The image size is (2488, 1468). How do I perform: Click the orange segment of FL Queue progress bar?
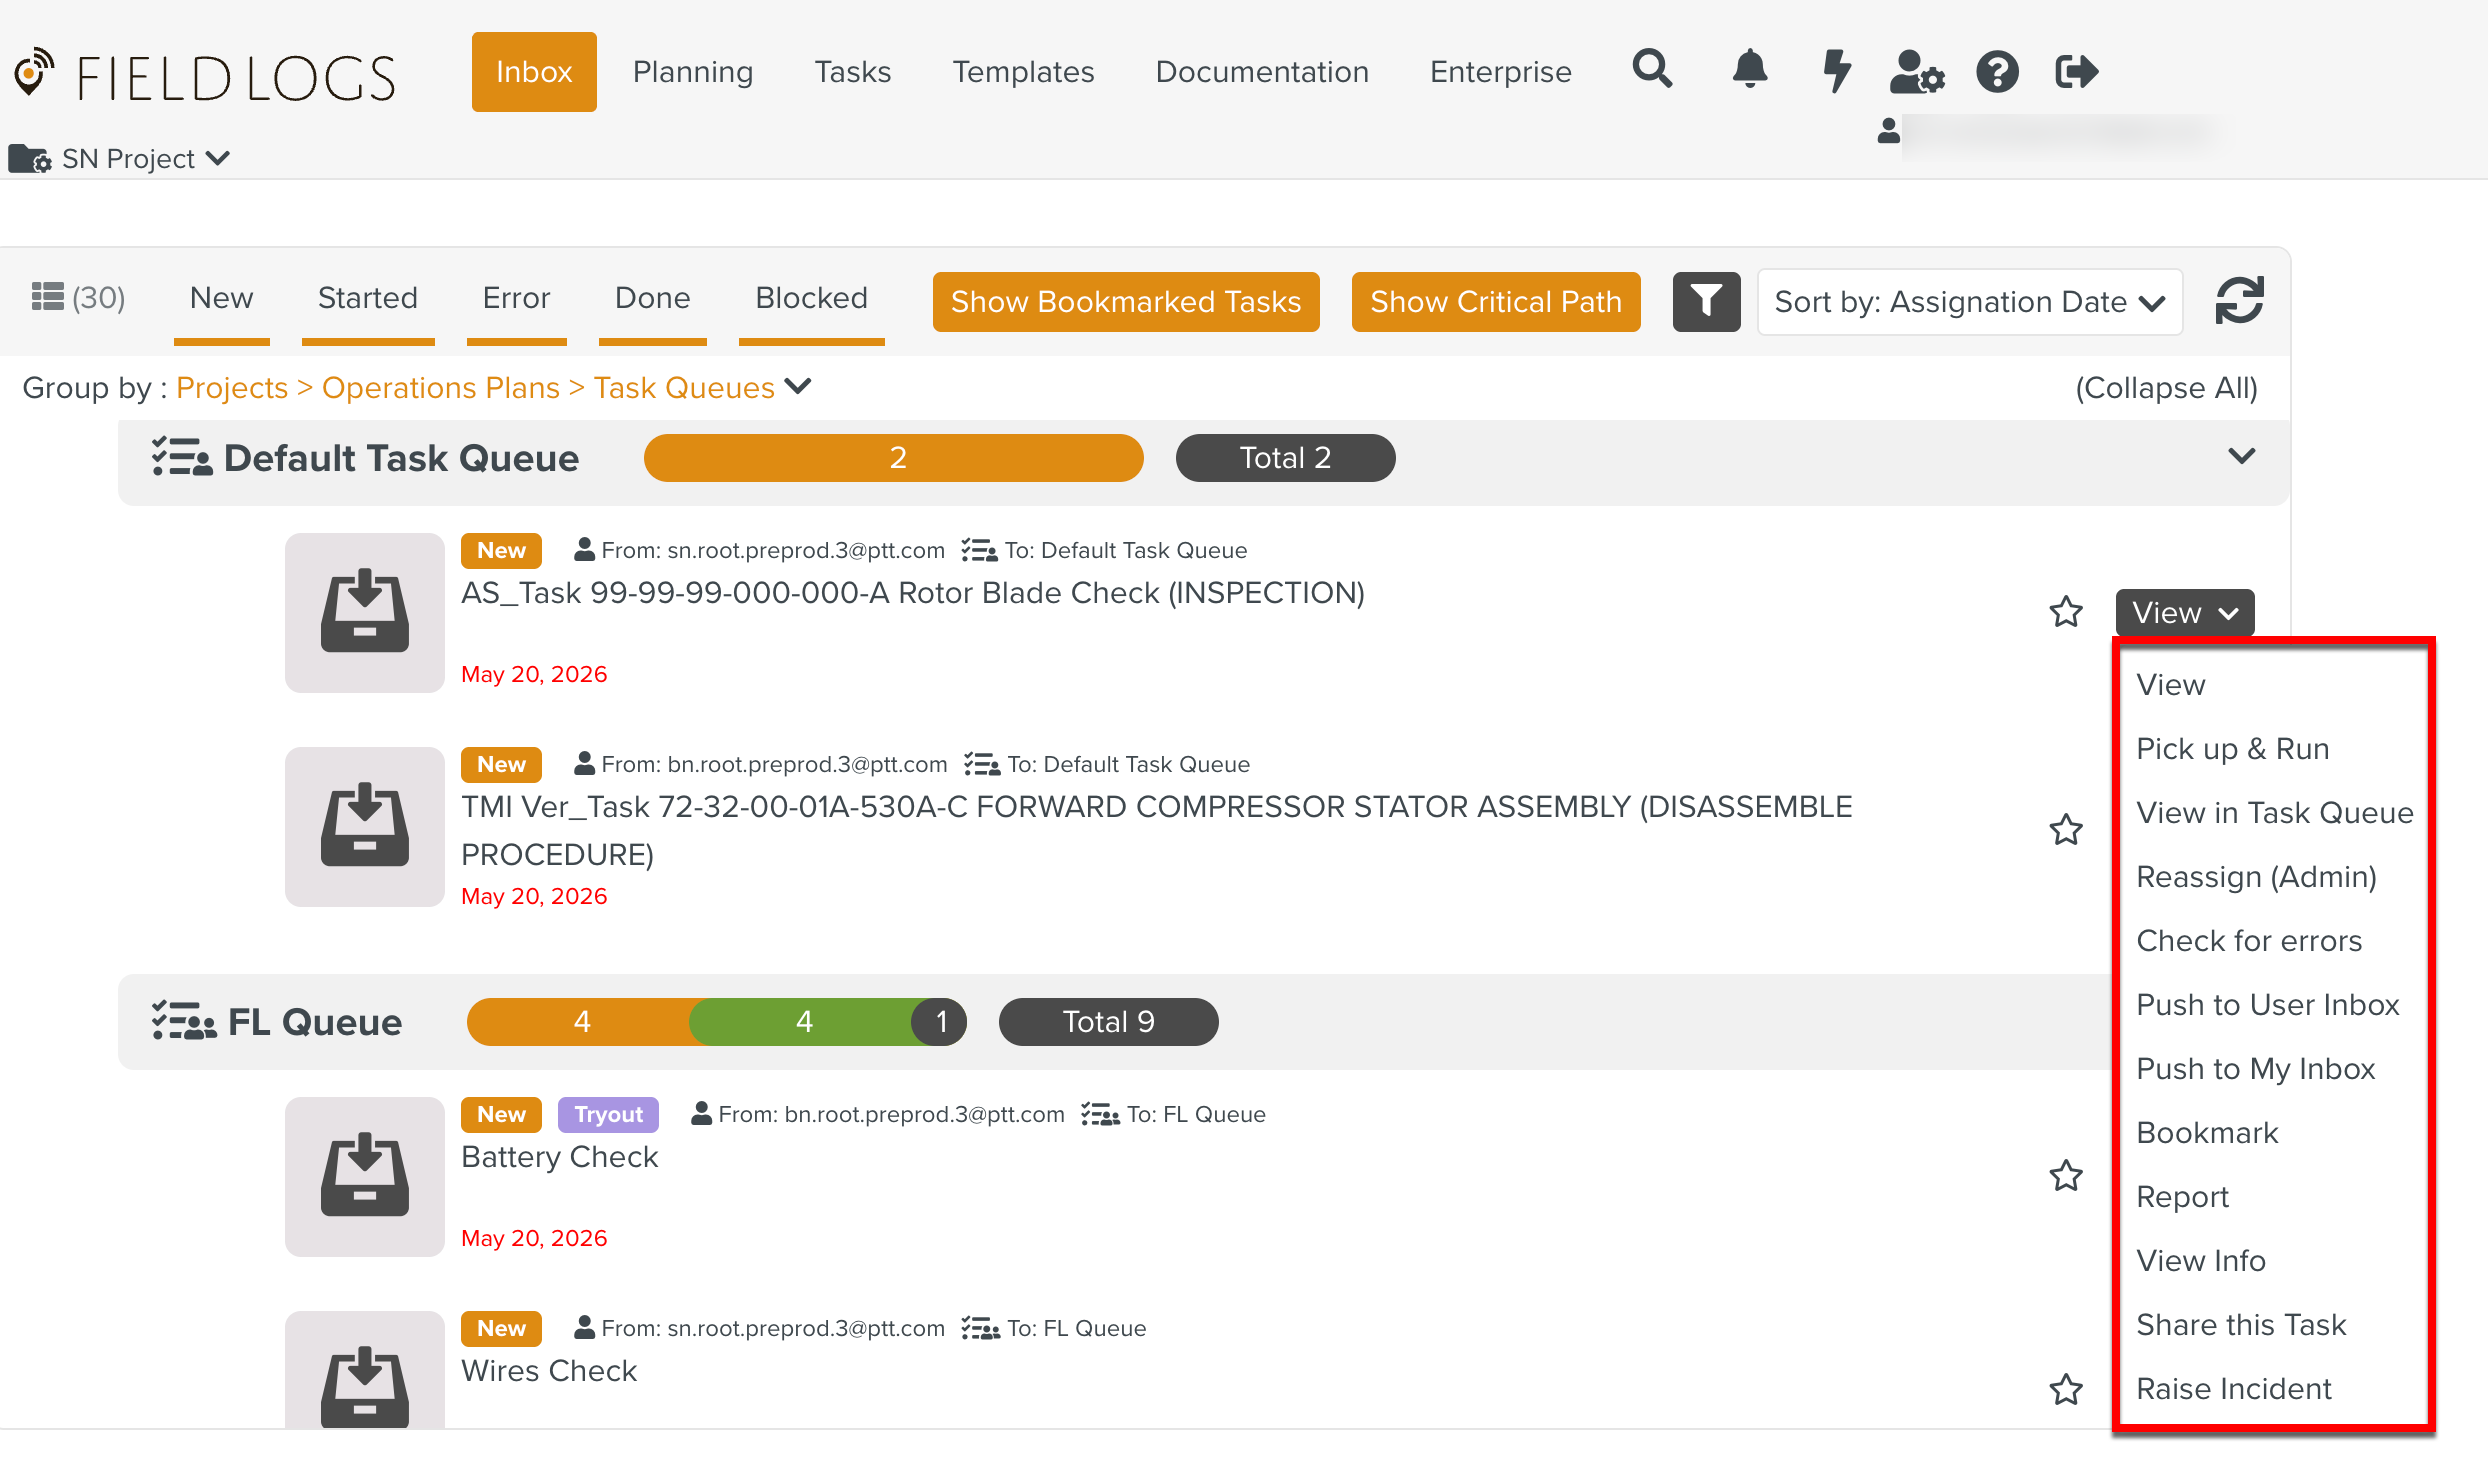point(581,1022)
